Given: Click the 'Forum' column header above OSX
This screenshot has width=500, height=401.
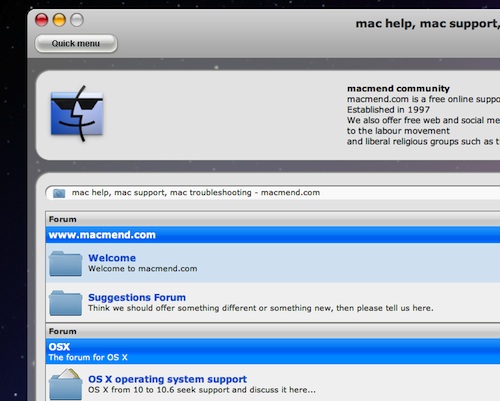Looking at the screenshot, I should [63, 331].
